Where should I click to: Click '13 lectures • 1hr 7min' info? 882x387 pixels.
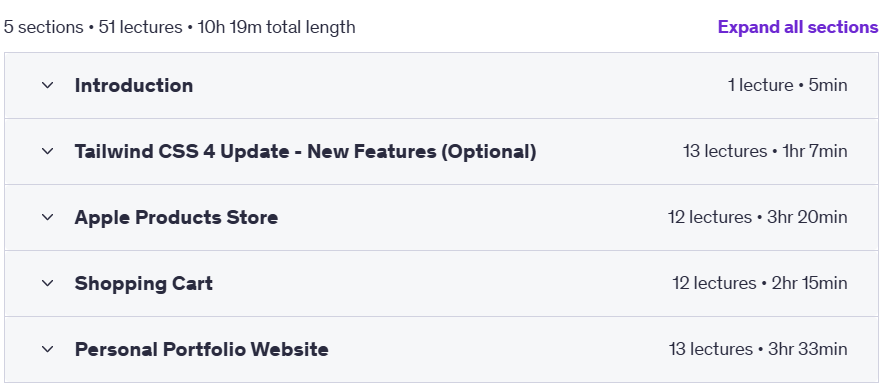765,151
